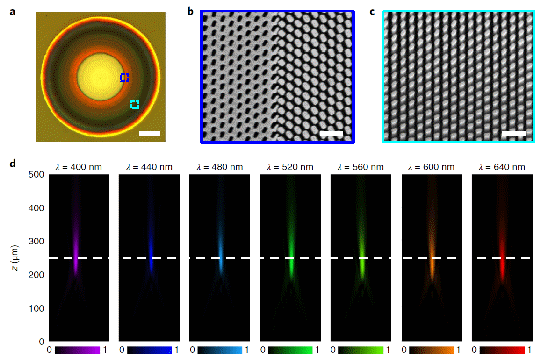
Task: Click the orange colorbar under 600 nm plot
Action: (x=431, y=350)
